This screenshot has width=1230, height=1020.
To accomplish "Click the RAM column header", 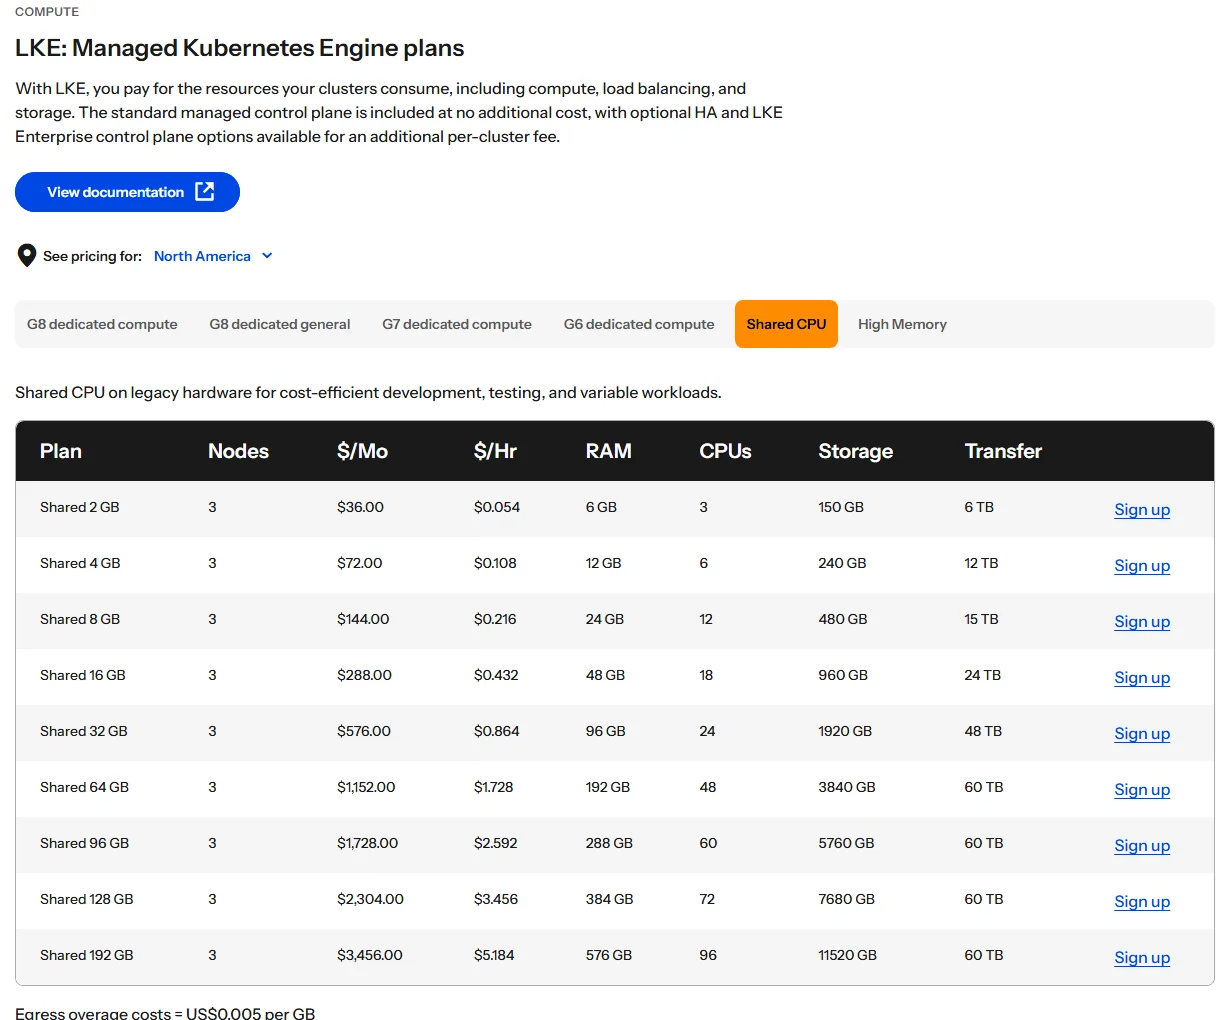I will coord(608,451).
